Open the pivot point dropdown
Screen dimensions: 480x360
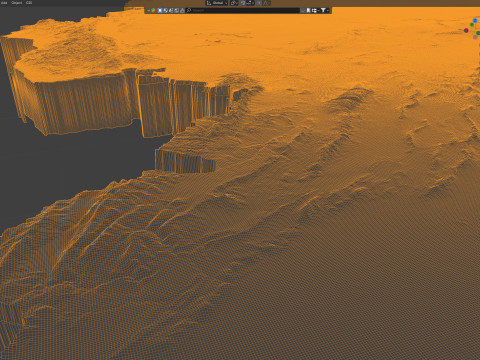[x=234, y=3]
